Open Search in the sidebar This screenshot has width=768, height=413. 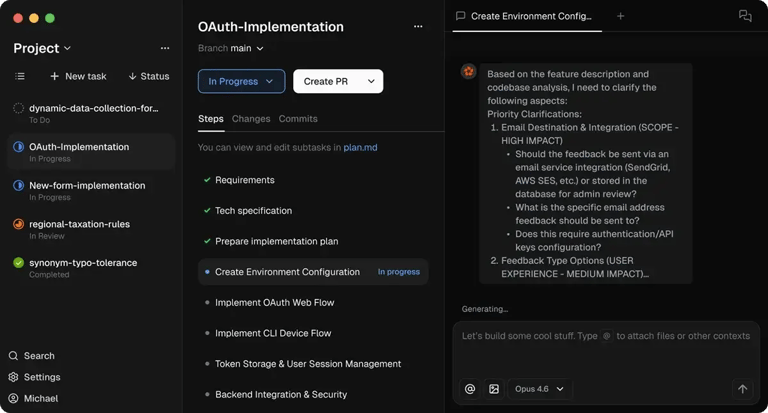pos(38,355)
